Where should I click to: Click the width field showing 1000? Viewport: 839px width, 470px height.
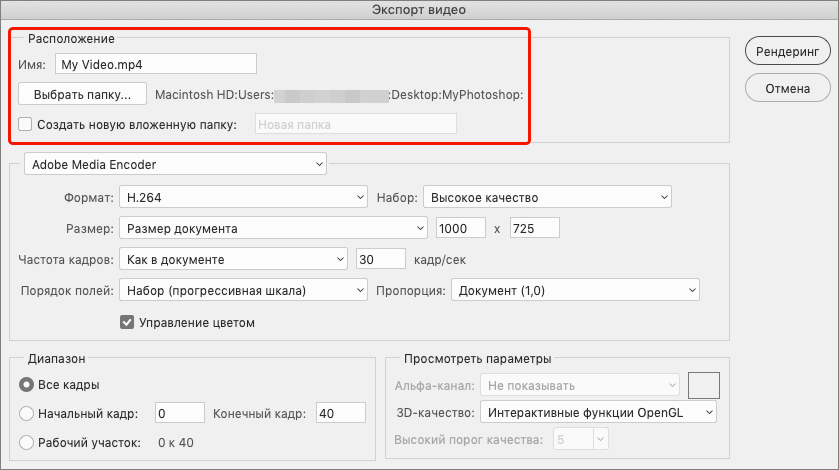tap(461, 228)
